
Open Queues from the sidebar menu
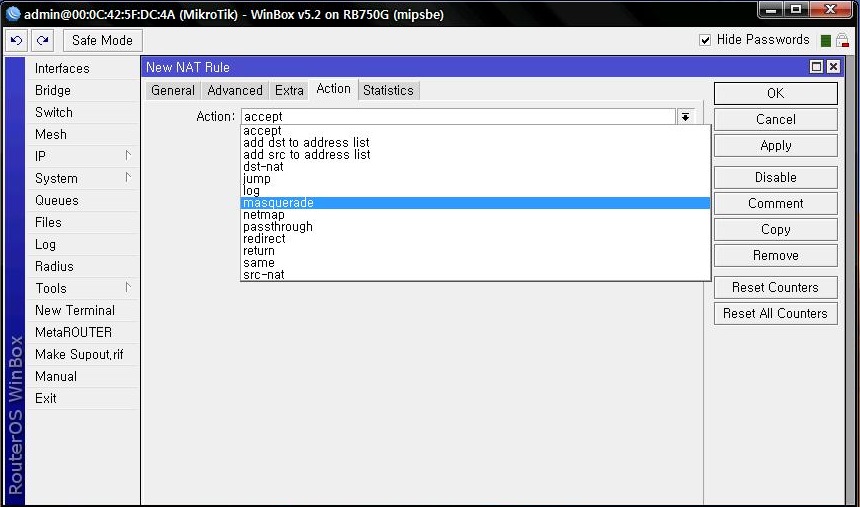pyautogui.click(x=83, y=200)
